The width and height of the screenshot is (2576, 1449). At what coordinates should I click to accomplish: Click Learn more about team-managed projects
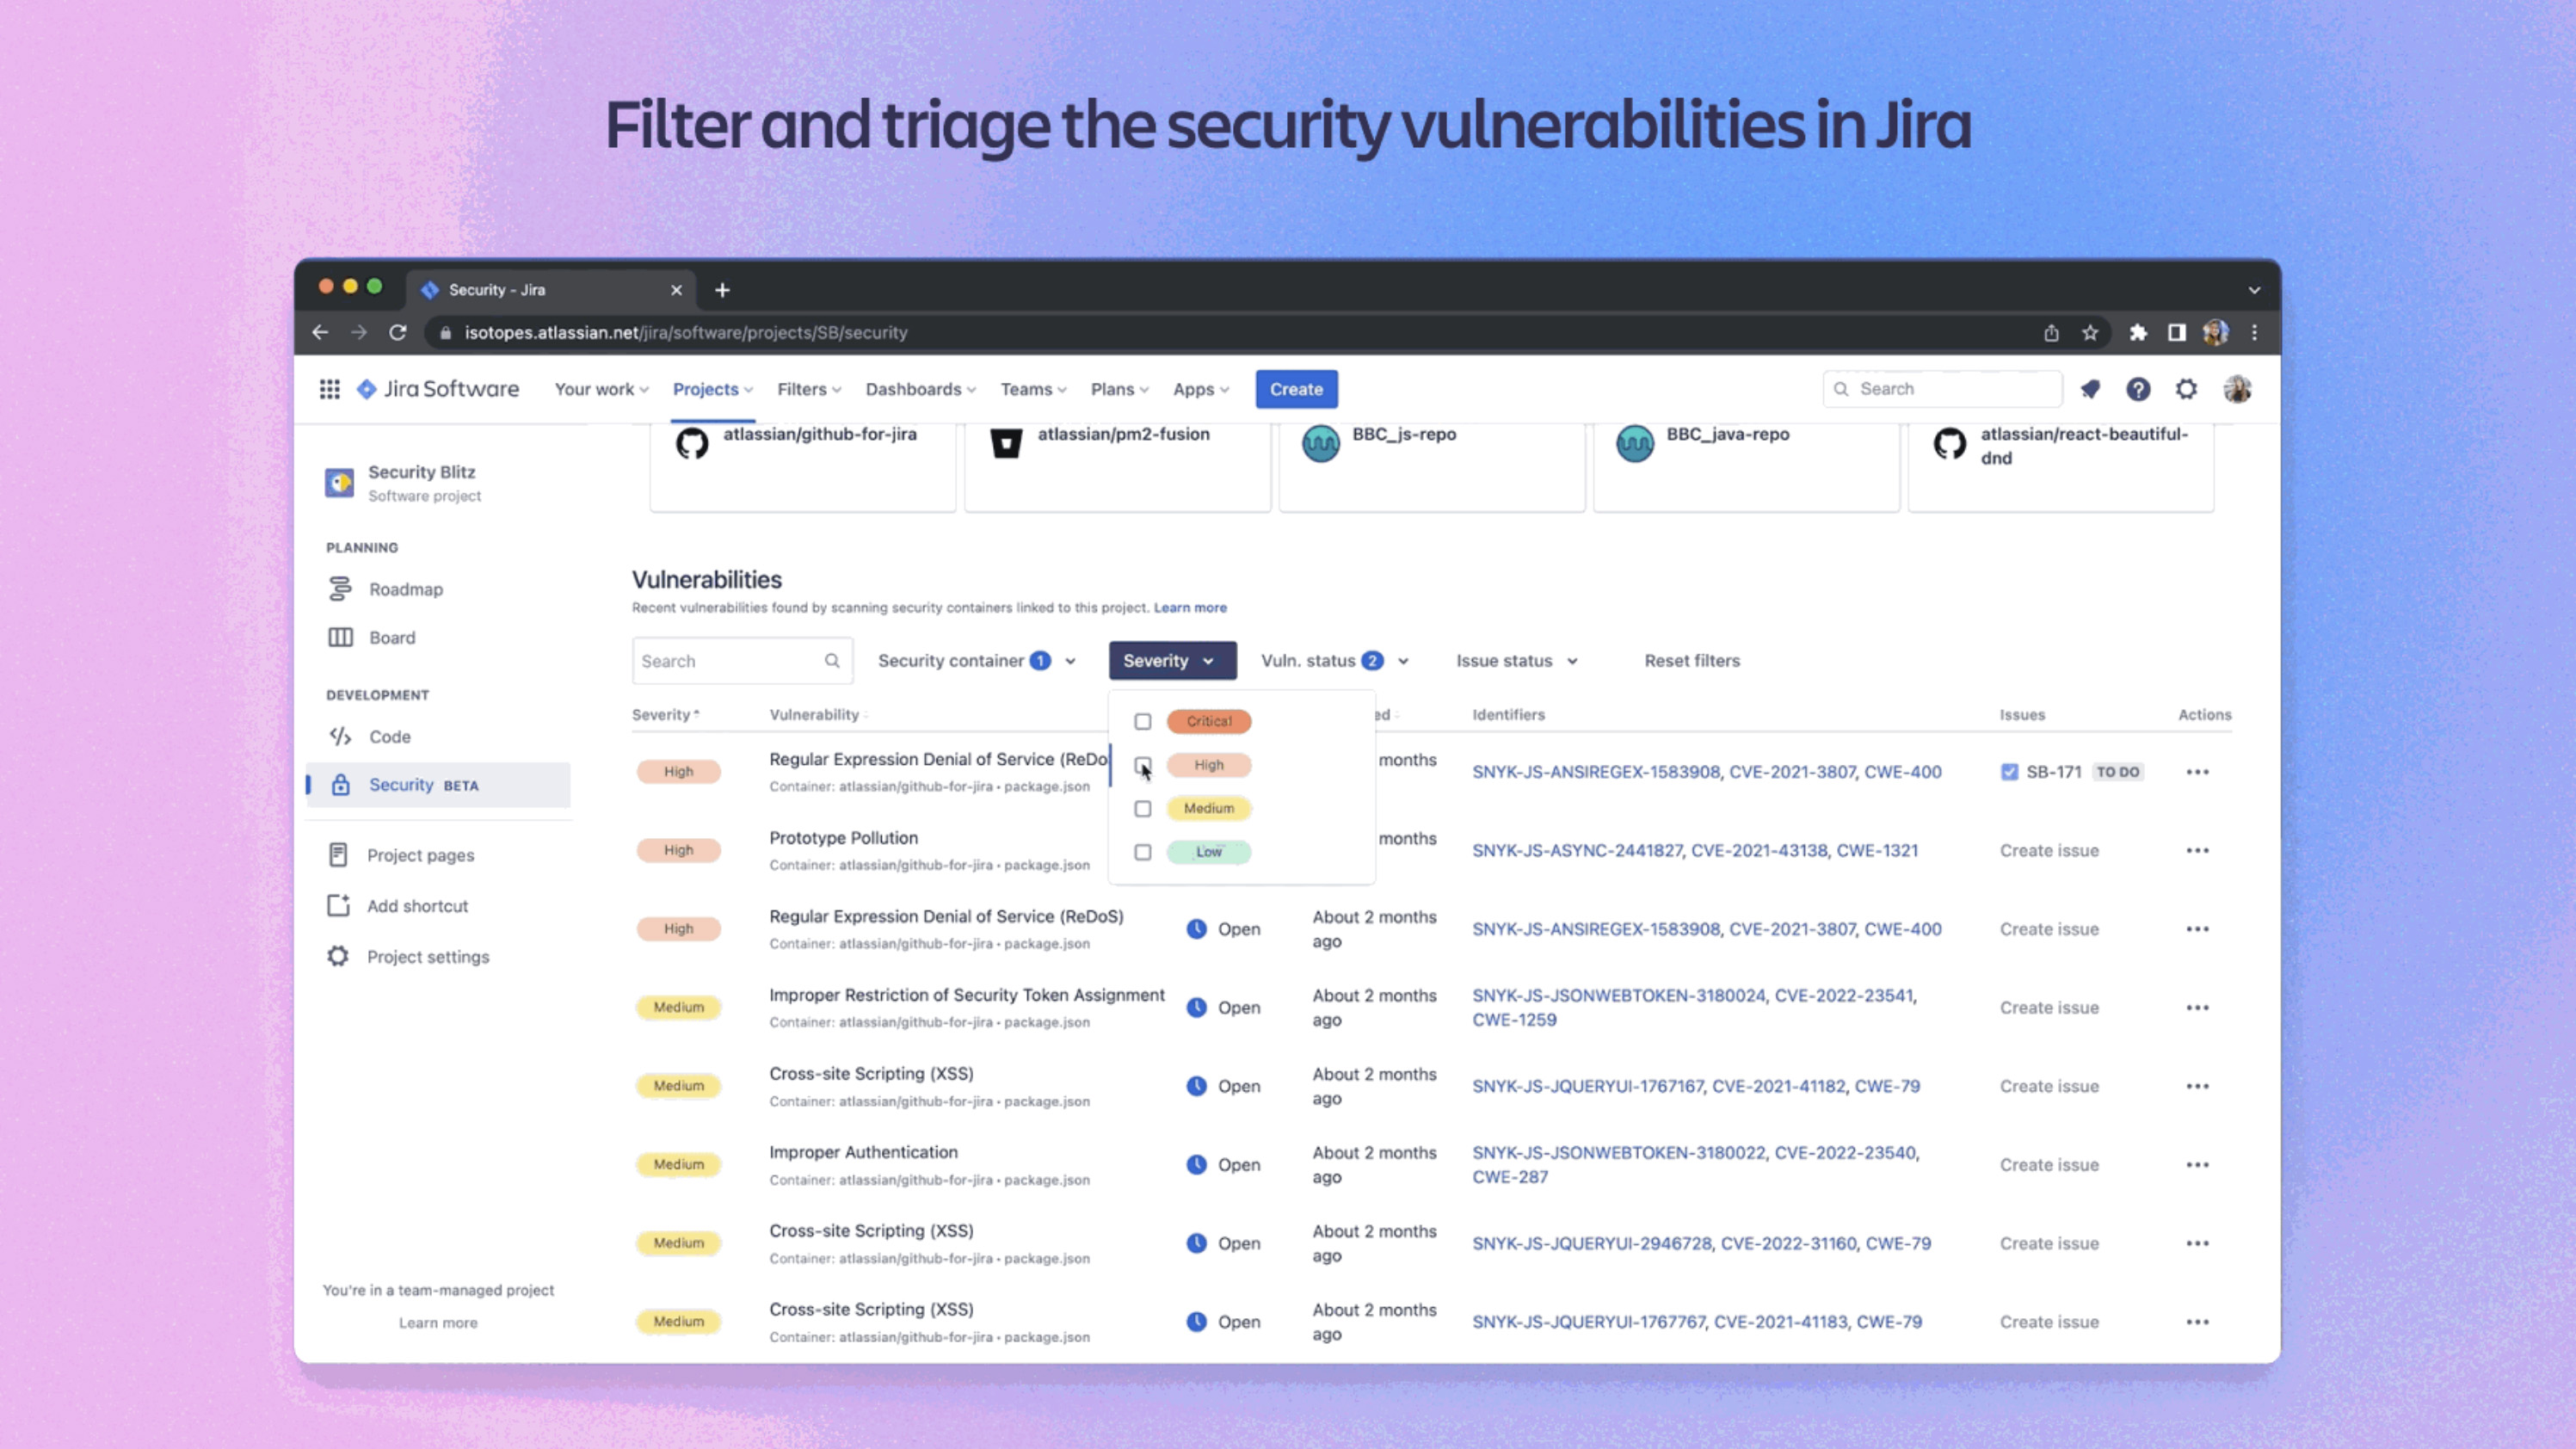[x=438, y=1323]
